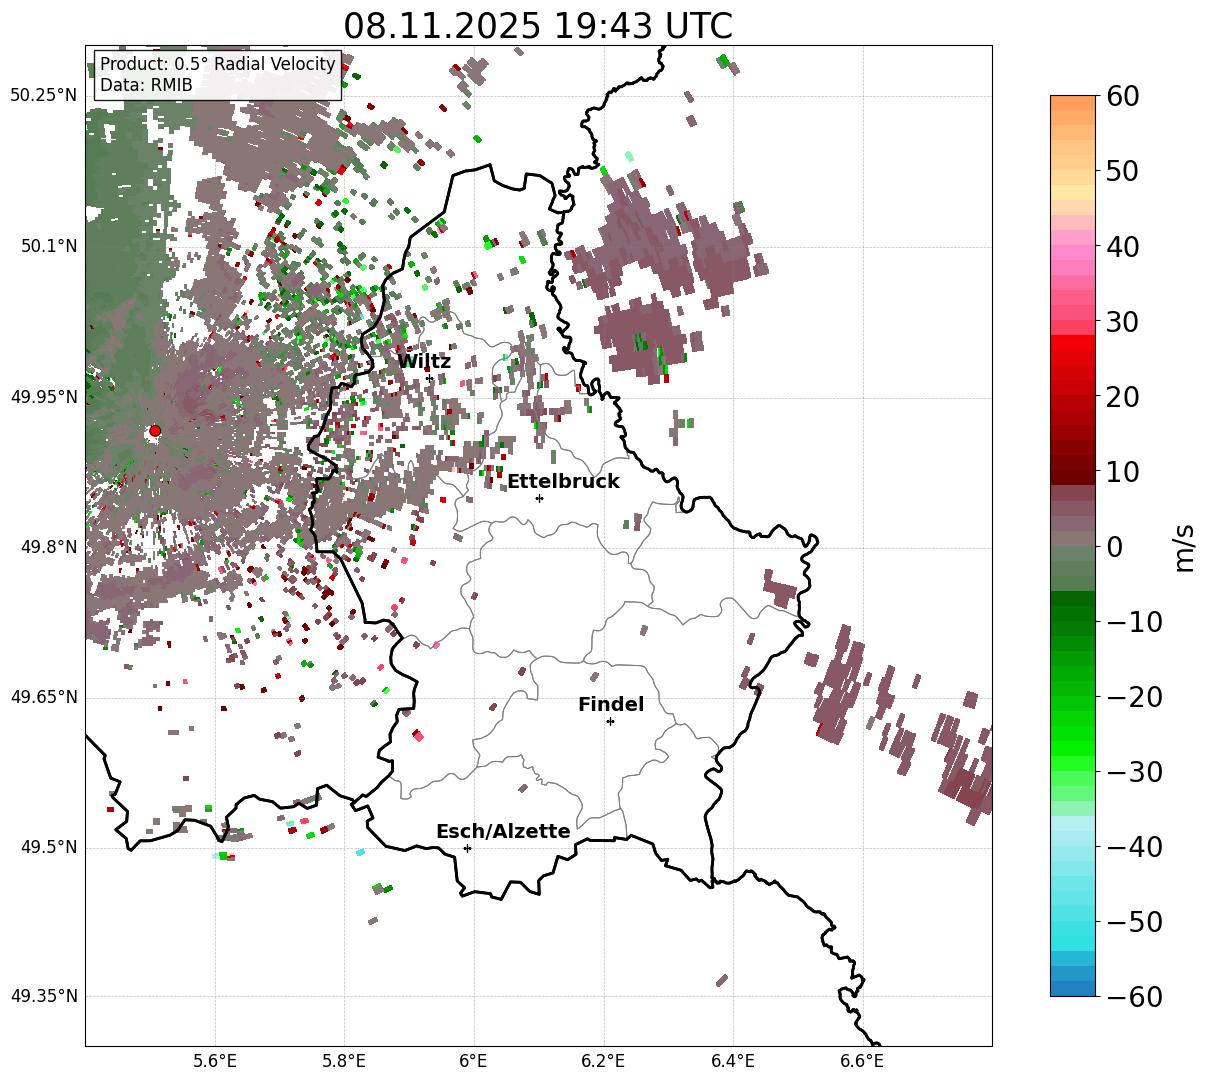The width and height of the screenshot is (1207, 1081).
Task: Click the 6.2°E longitude label
Action: point(603,1061)
